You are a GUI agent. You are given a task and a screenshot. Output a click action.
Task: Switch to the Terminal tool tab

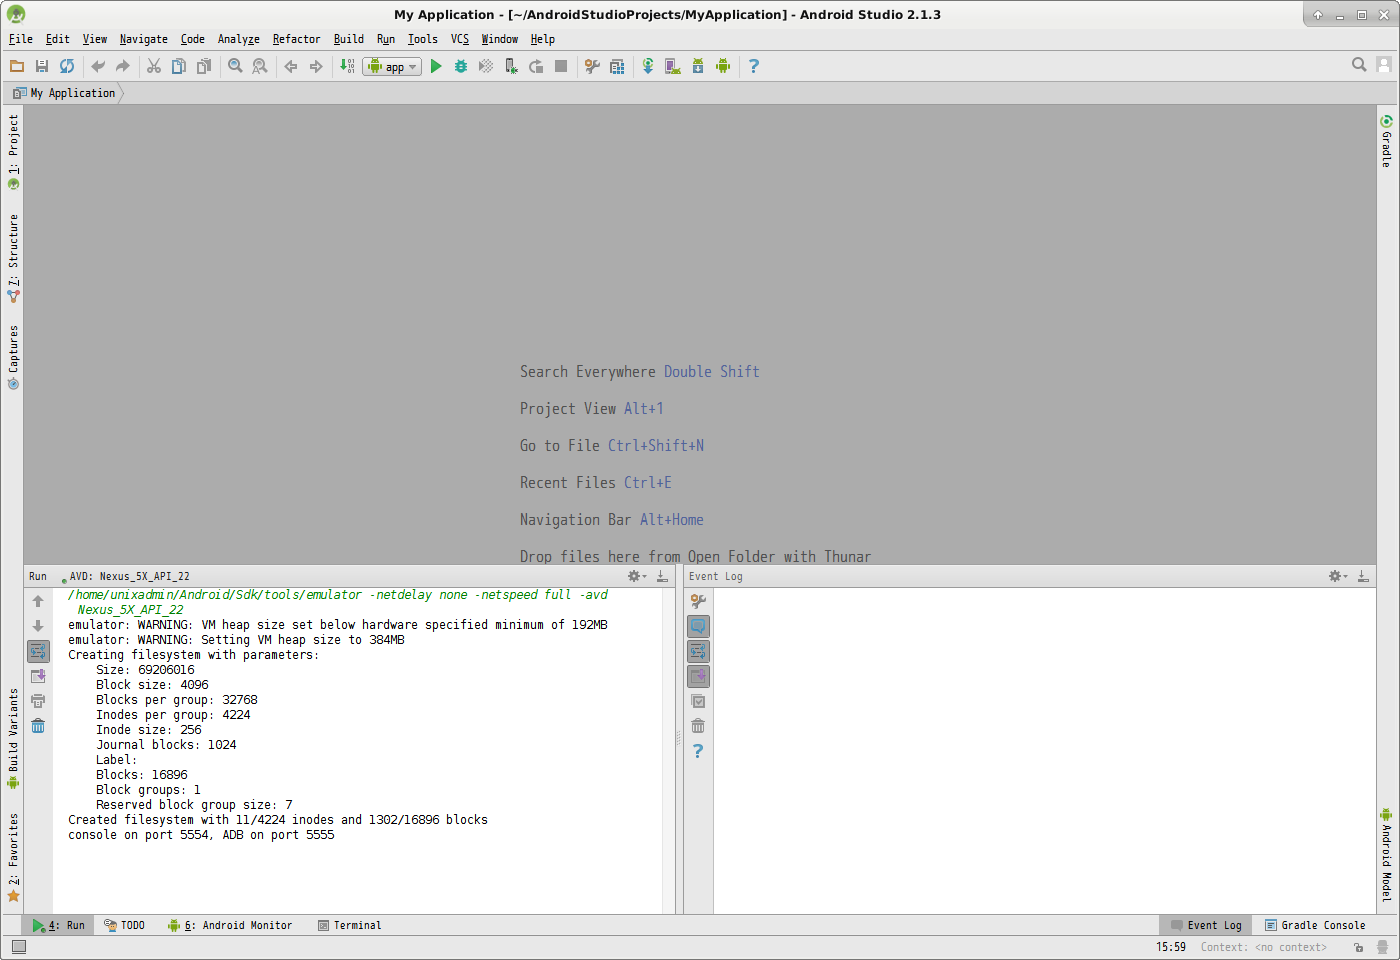pyautogui.click(x=350, y=925)
